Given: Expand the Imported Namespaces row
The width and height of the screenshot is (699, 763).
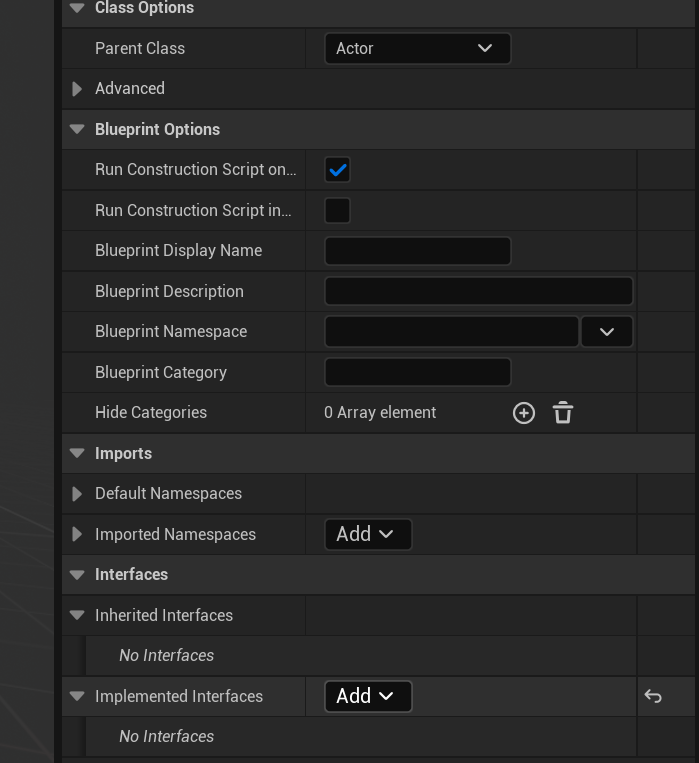Looking at the screenshot, I should click(77, 534).
